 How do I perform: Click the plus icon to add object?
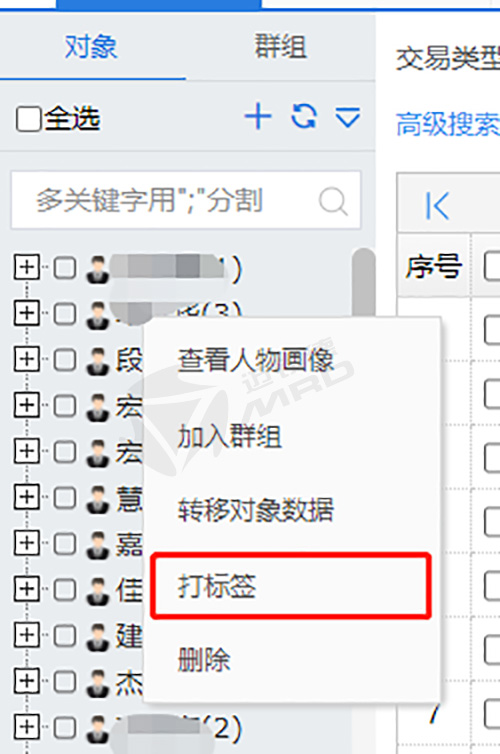pos(258,116)
